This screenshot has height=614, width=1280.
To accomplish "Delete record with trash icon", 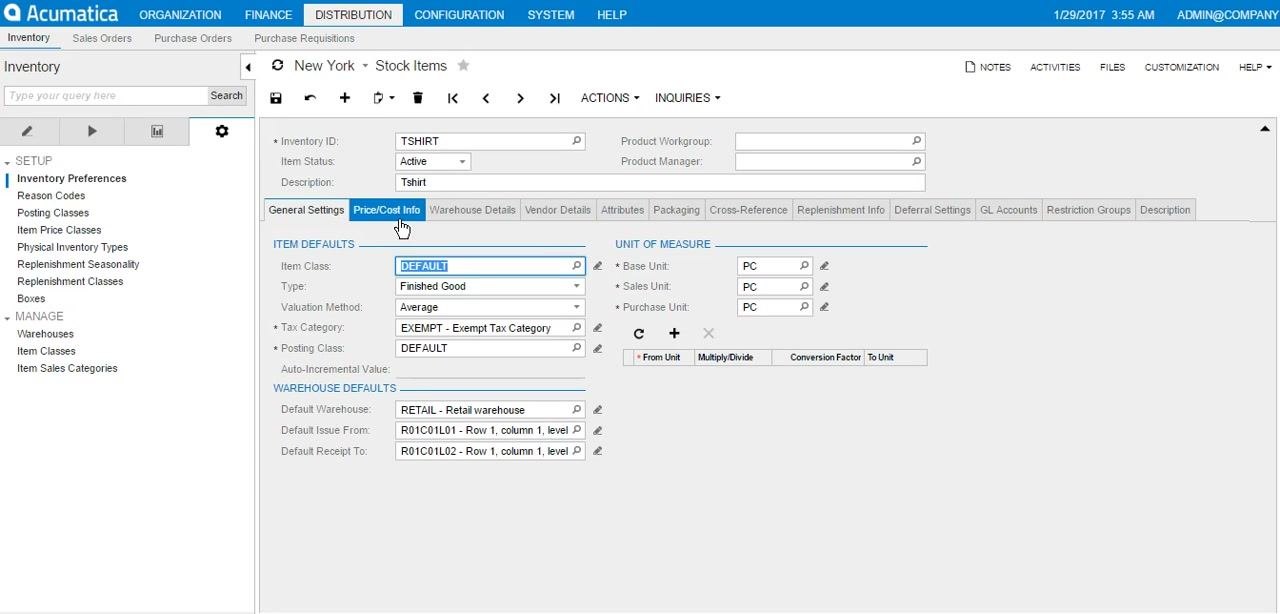I will point(418,98).
